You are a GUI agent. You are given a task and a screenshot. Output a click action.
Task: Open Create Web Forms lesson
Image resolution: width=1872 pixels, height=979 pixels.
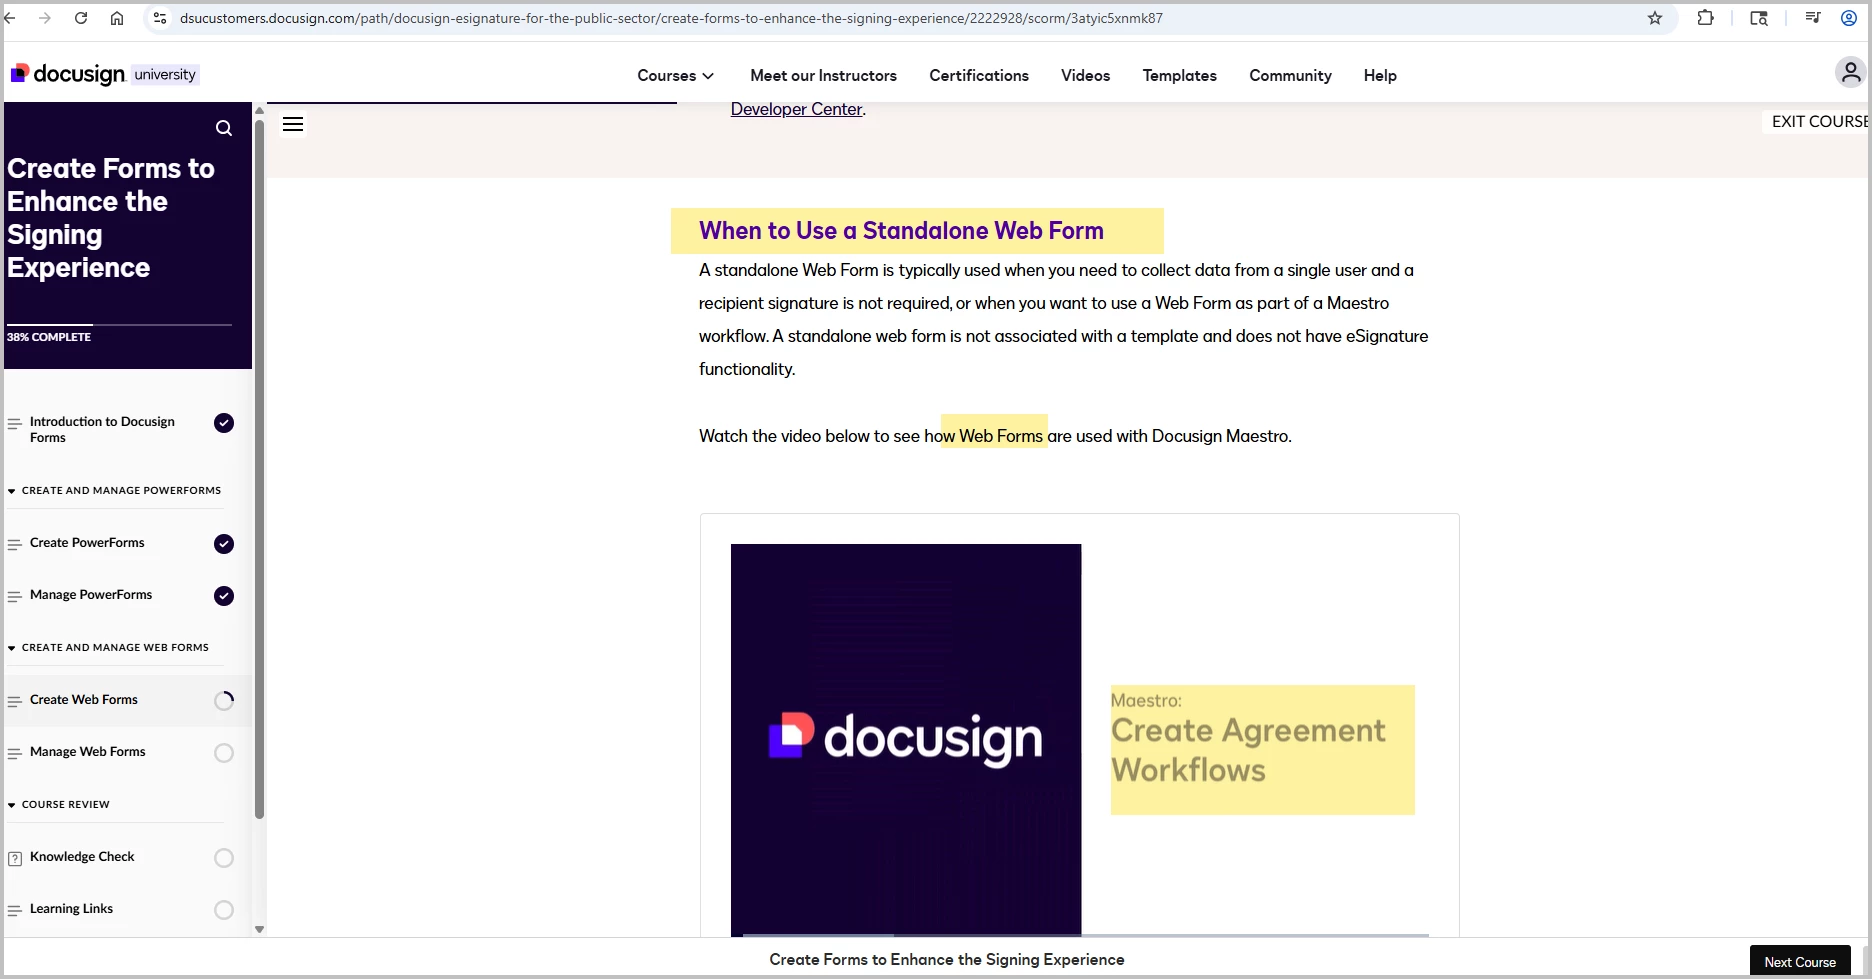[84, 700]
